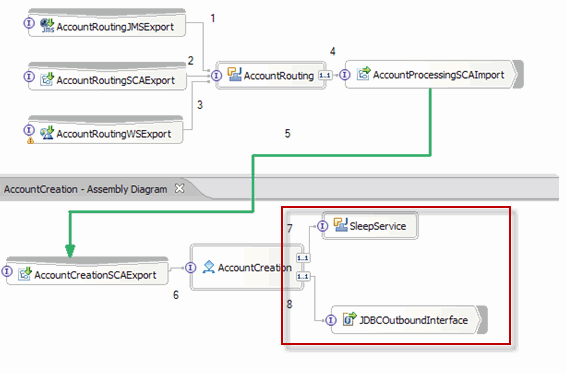
Task: Click the AccountProcessingSCAImport import icon
Action: pyautogui.click(x=364, y=73)
